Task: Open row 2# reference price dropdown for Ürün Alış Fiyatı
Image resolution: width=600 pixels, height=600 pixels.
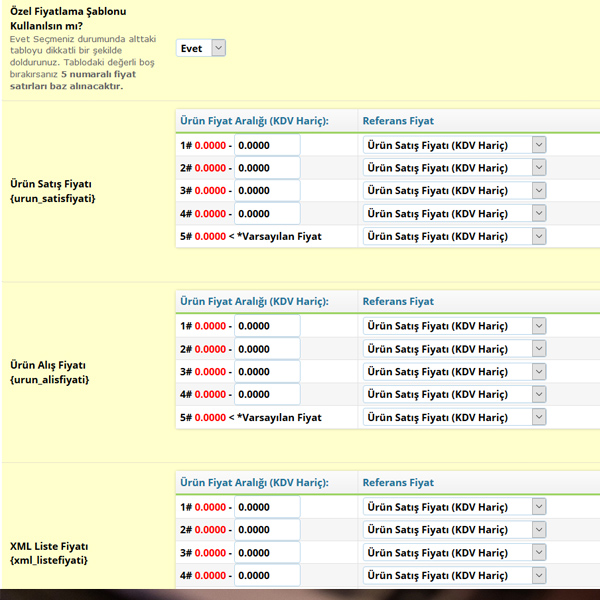Action: [454, 349]
